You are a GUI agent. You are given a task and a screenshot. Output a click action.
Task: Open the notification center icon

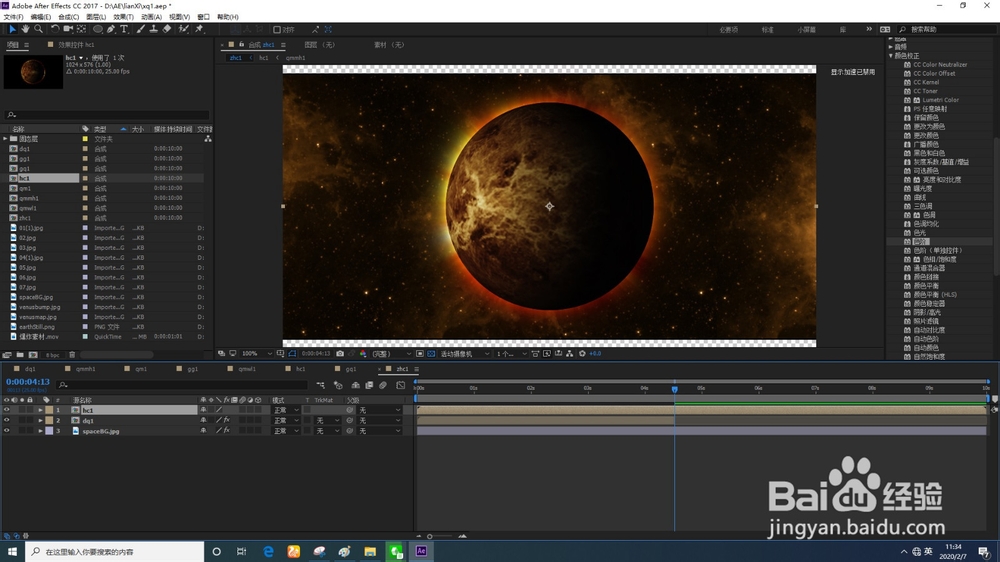click(984, 552)
